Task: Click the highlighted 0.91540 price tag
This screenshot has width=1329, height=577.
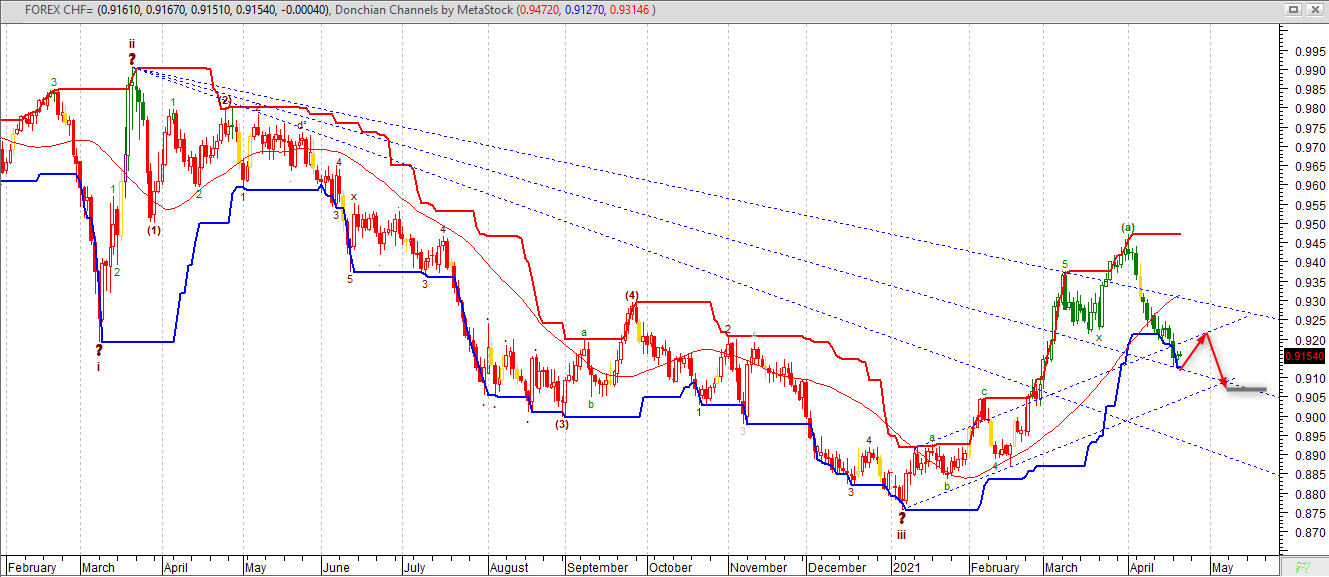Action: pos(1304,355)
